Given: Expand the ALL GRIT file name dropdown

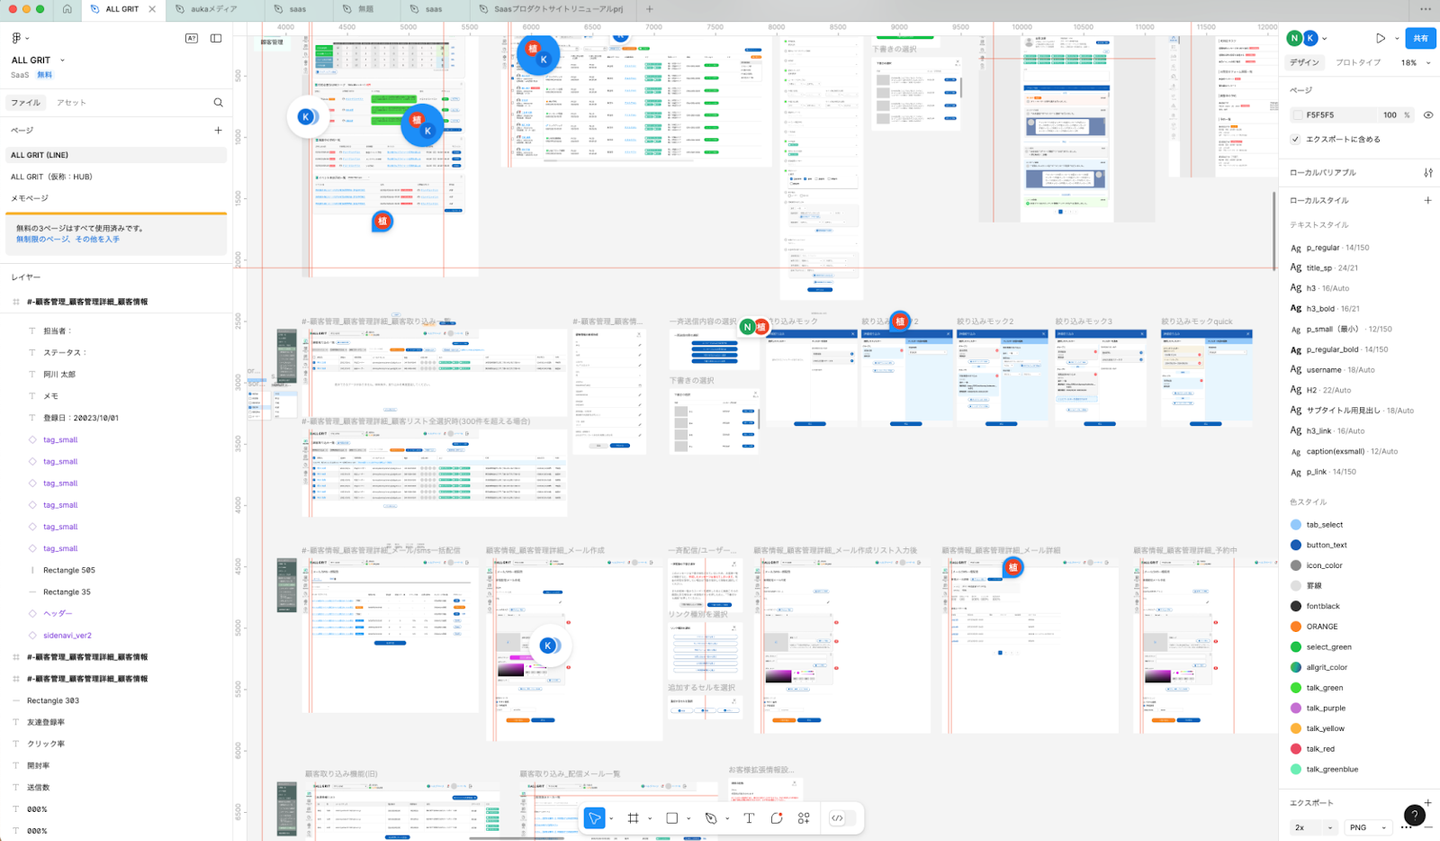Looking at the screenshot, I should coord(62,60).
